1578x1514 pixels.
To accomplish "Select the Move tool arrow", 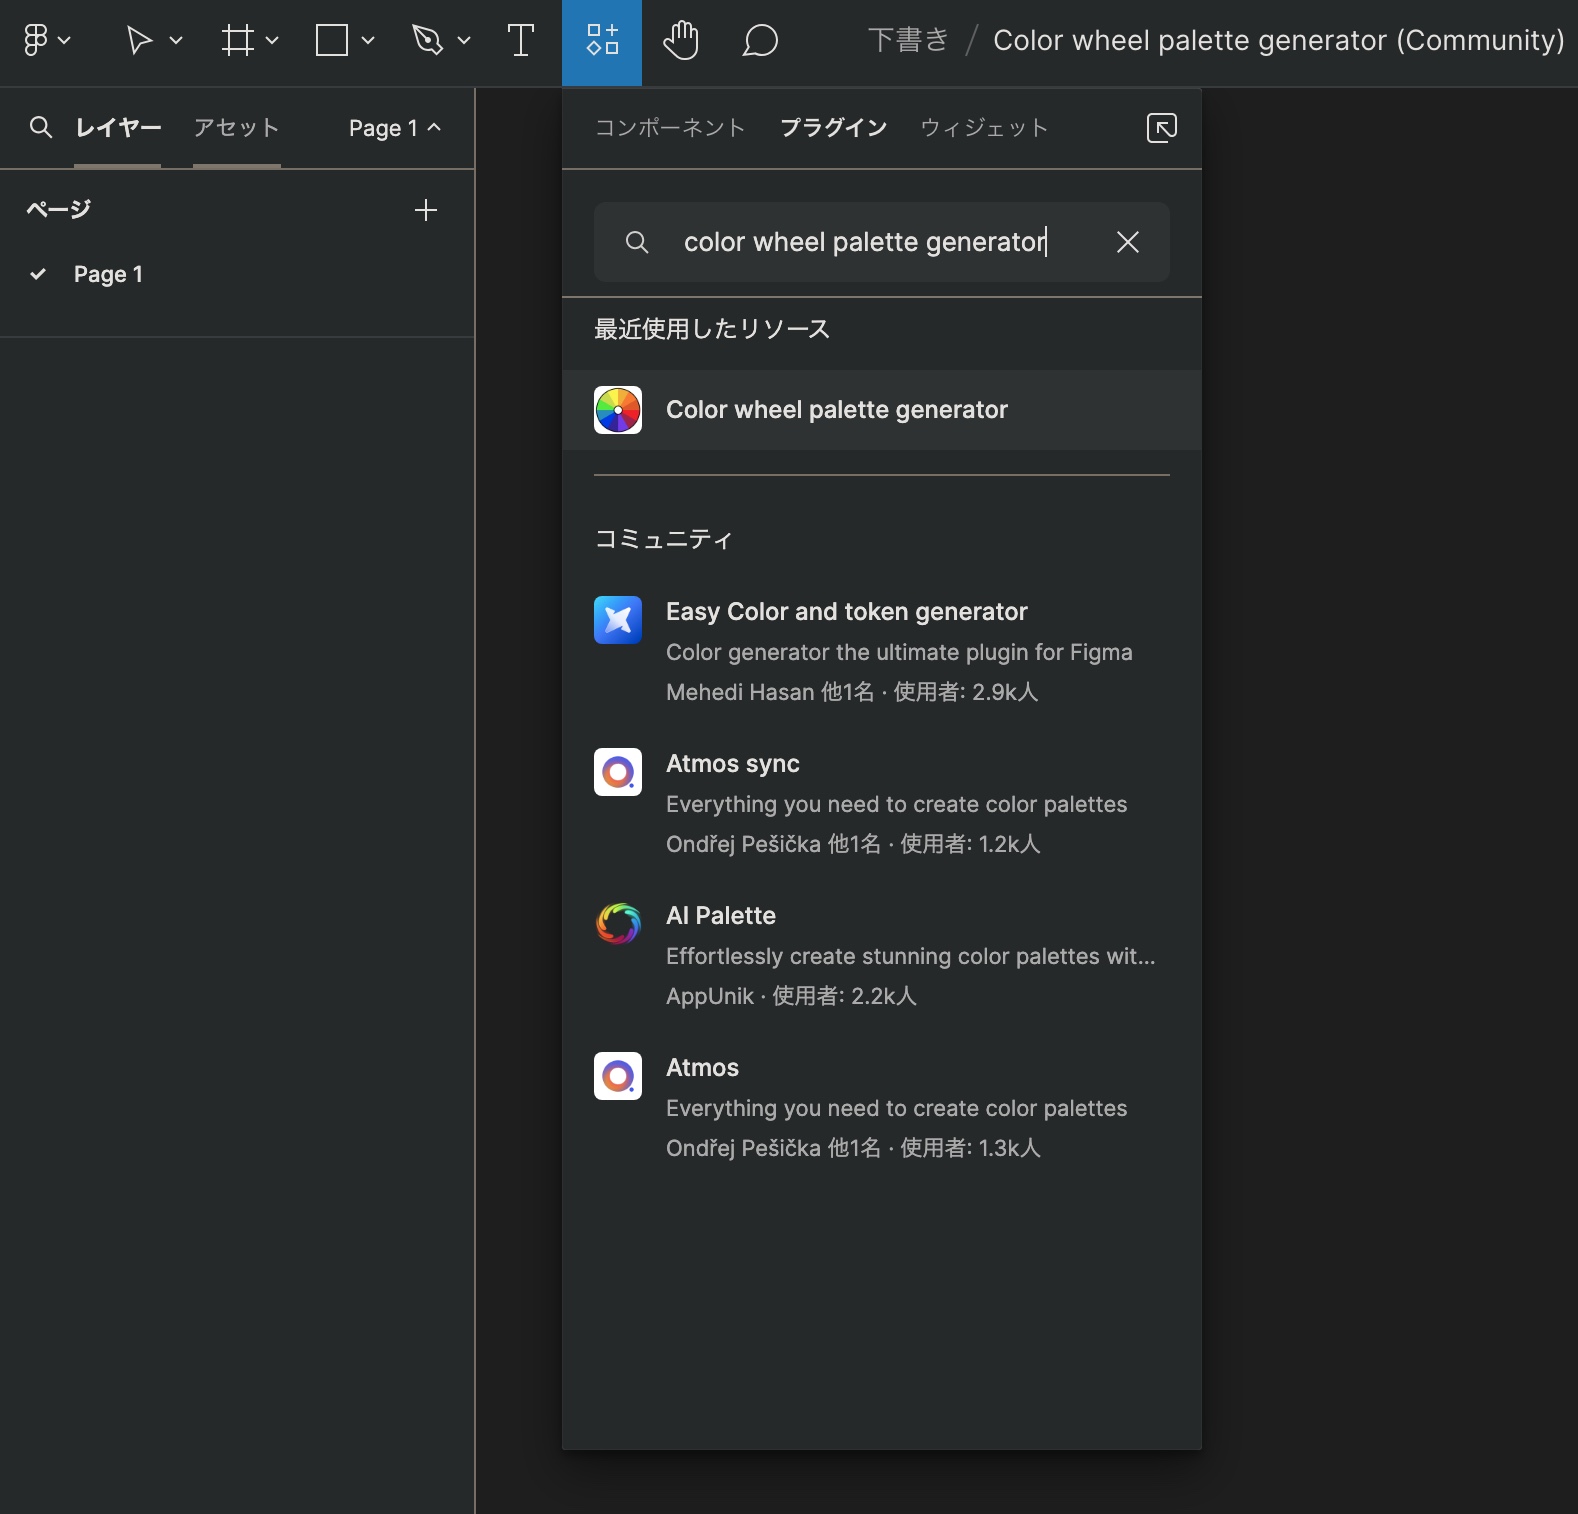I will (x=139, y=41).
